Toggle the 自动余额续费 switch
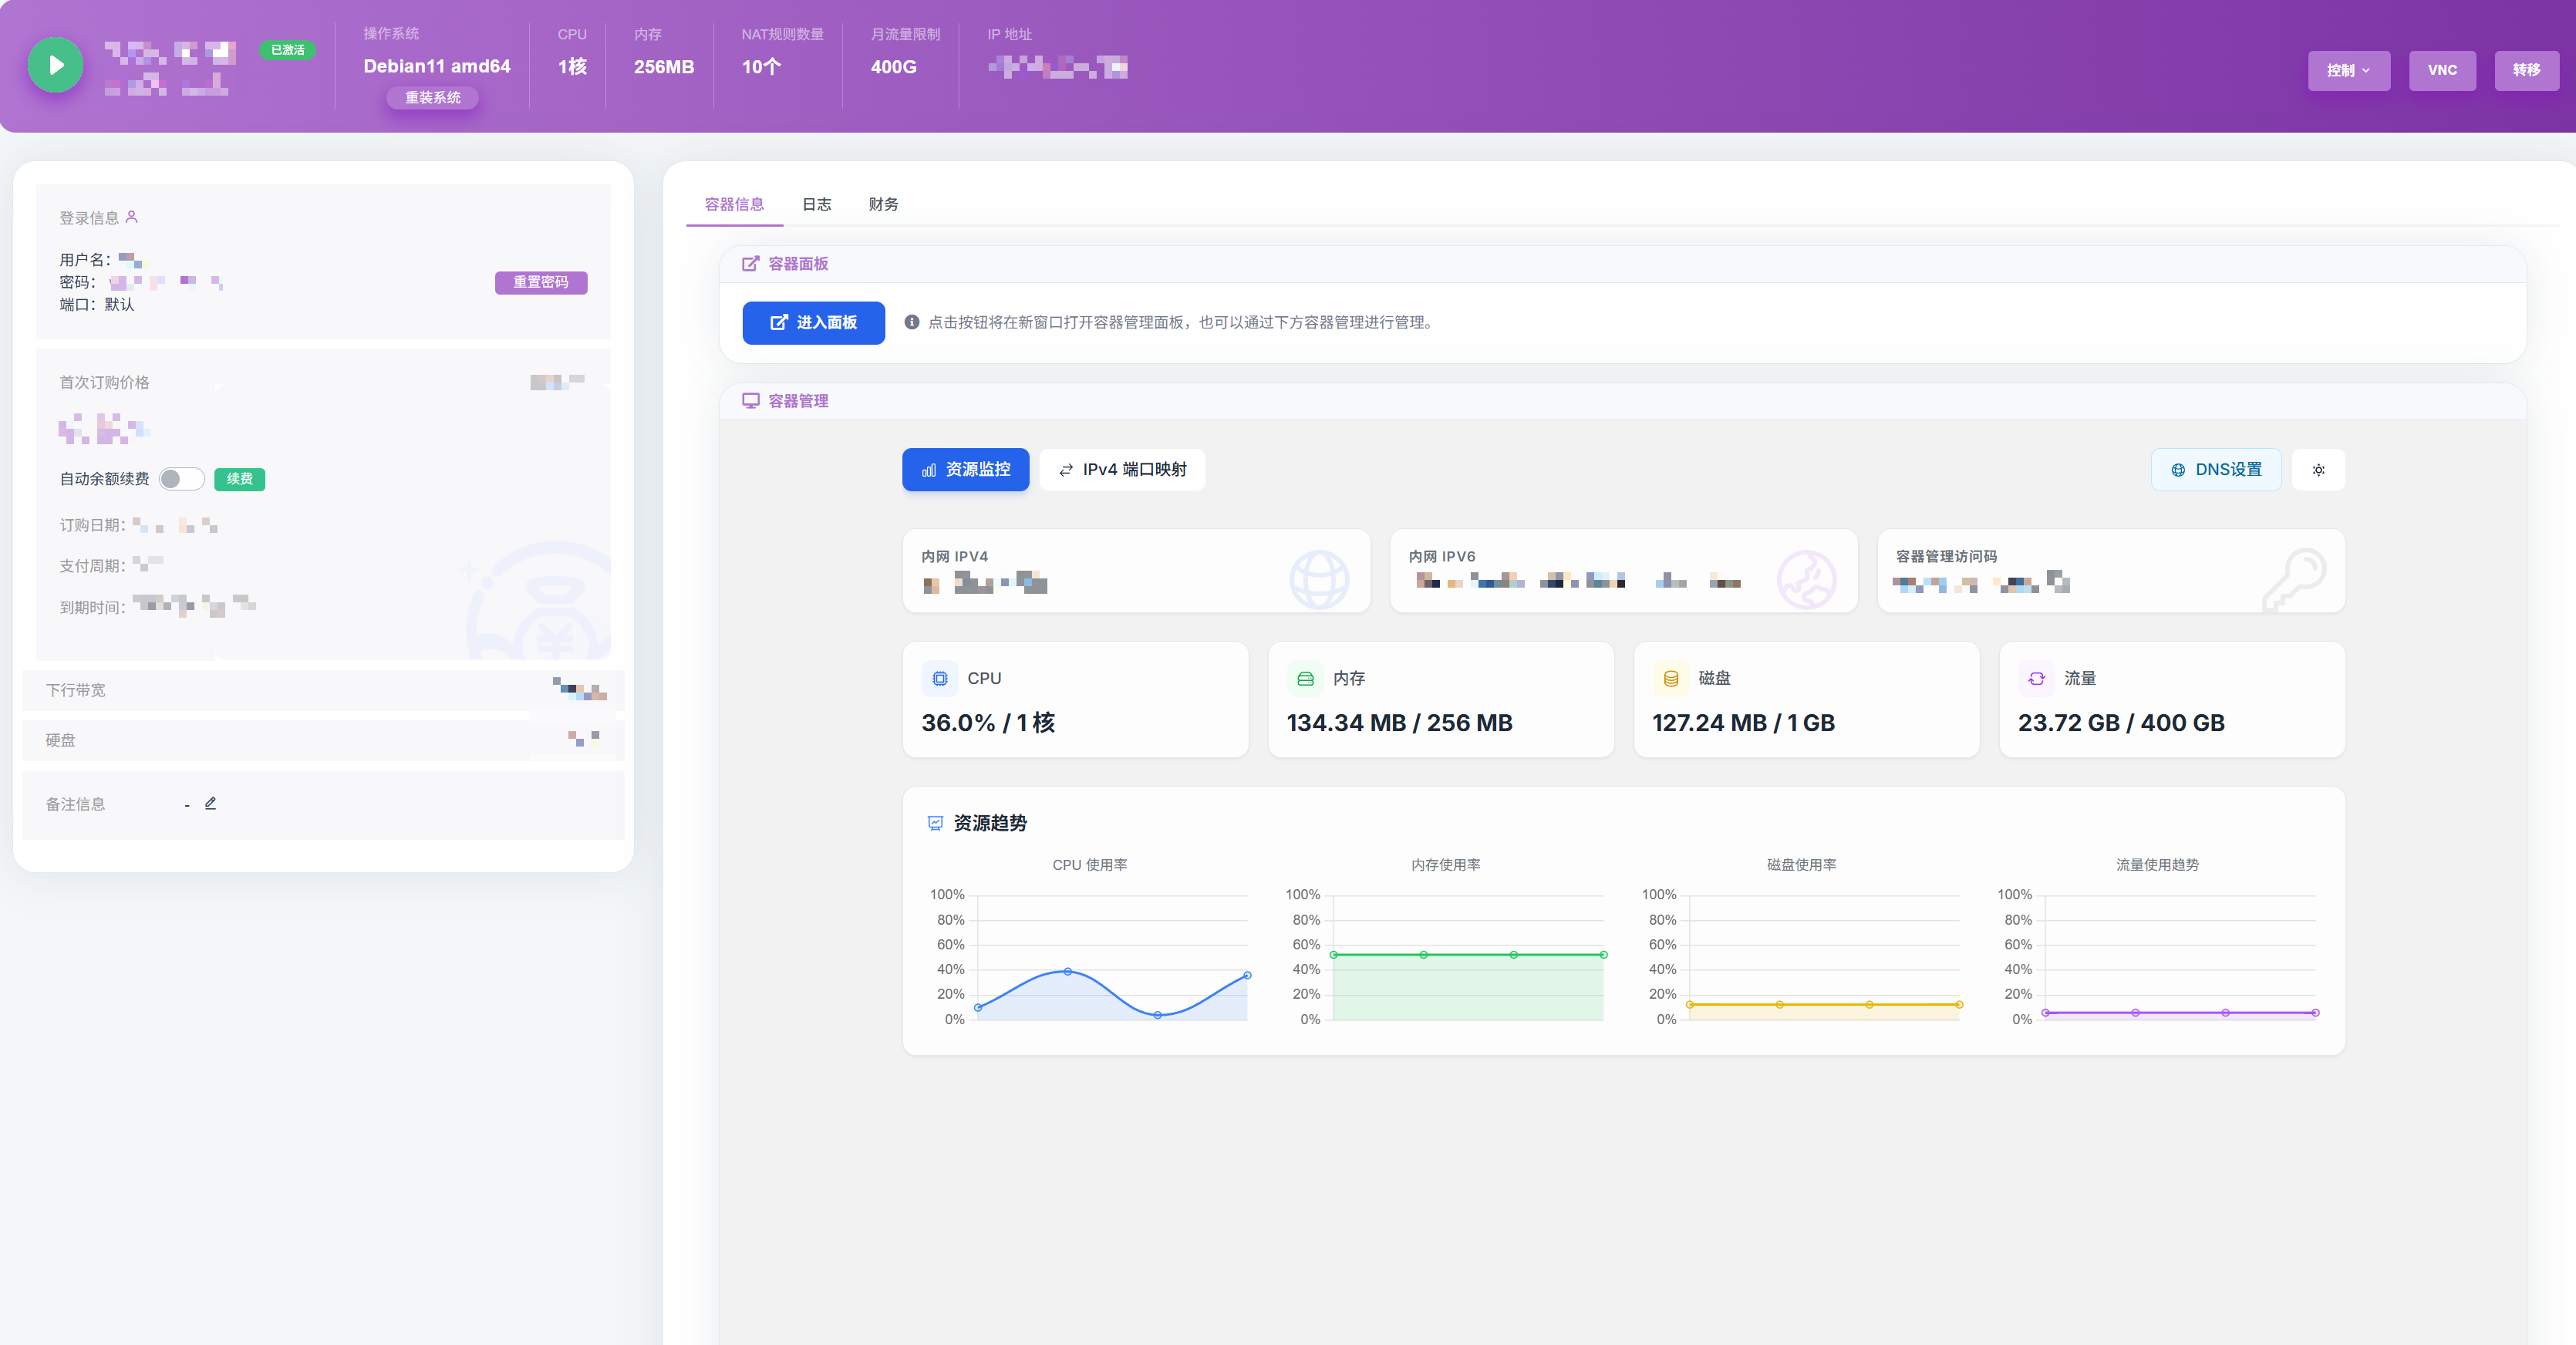 182,479
